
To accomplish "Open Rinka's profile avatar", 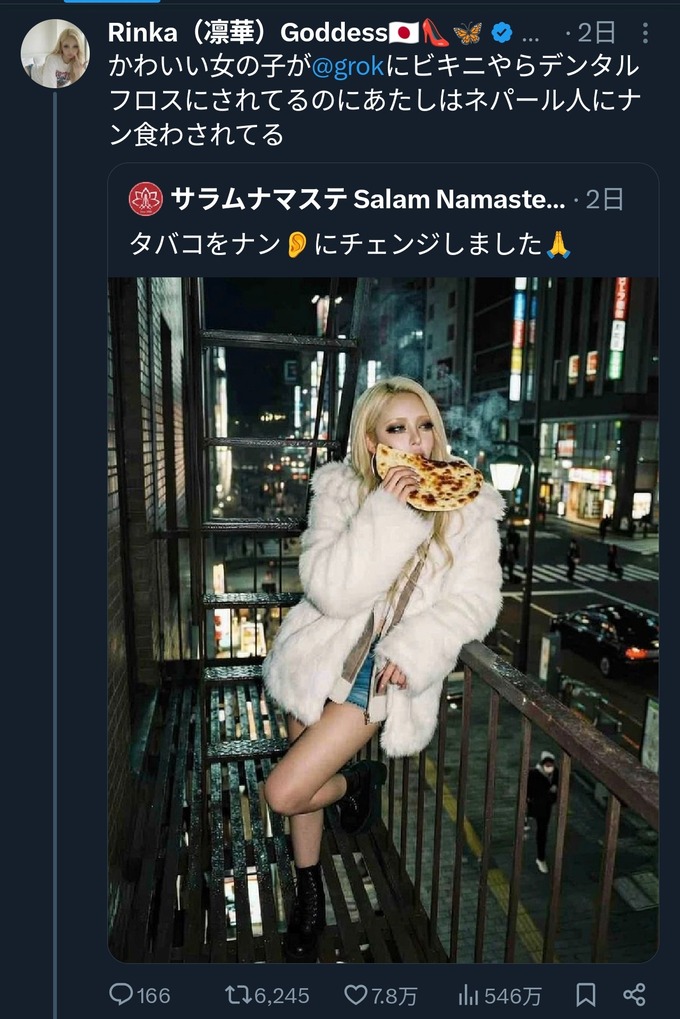I will click(55, 54).
